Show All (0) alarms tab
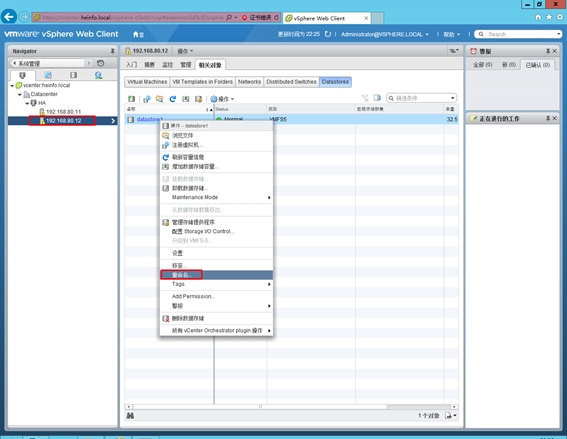Screen dimensions: 567x439 tap(483, 65)
